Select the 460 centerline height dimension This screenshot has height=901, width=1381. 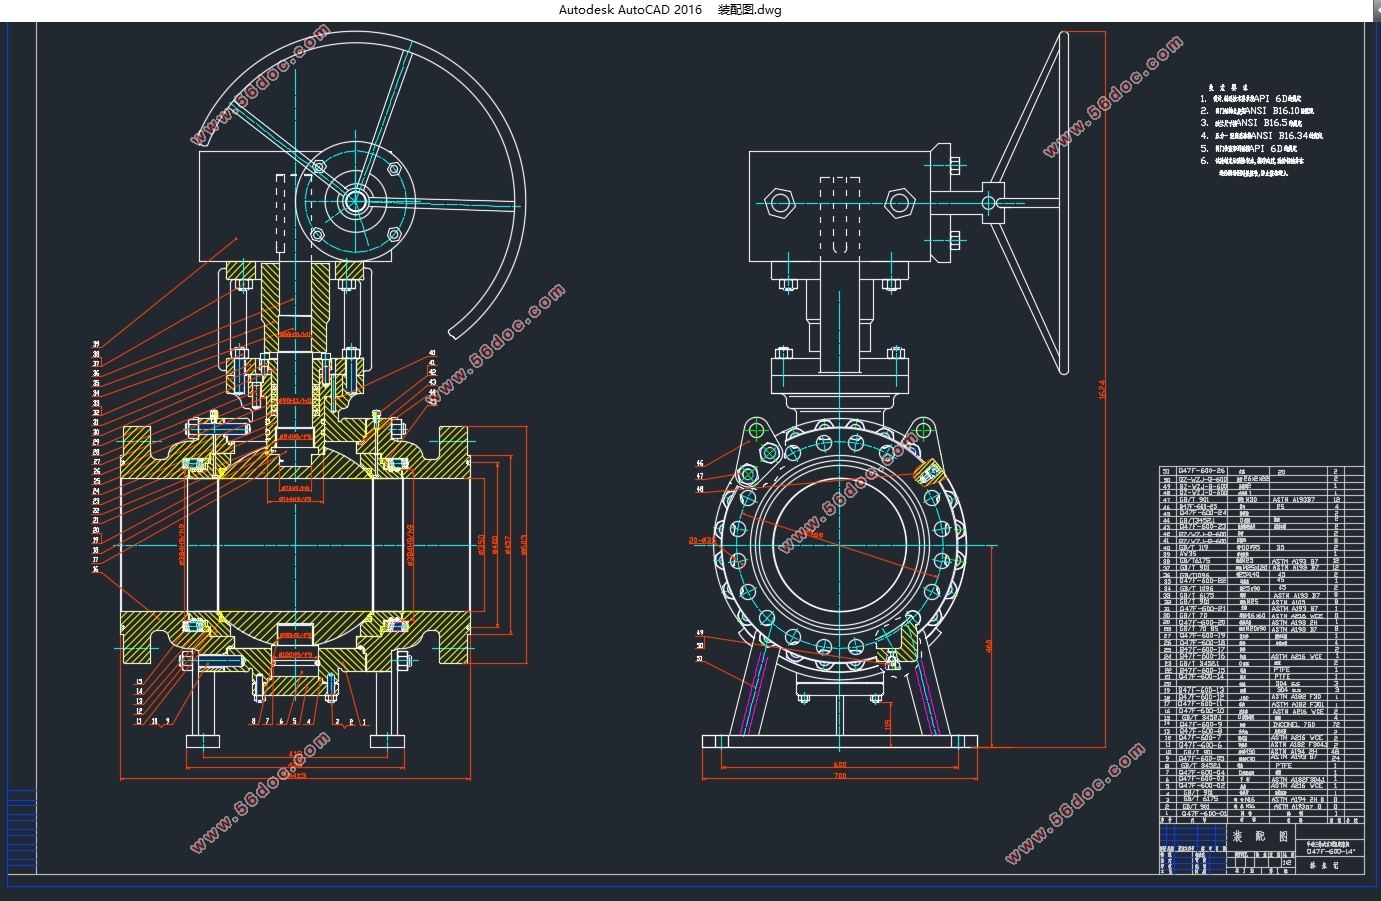989,646
